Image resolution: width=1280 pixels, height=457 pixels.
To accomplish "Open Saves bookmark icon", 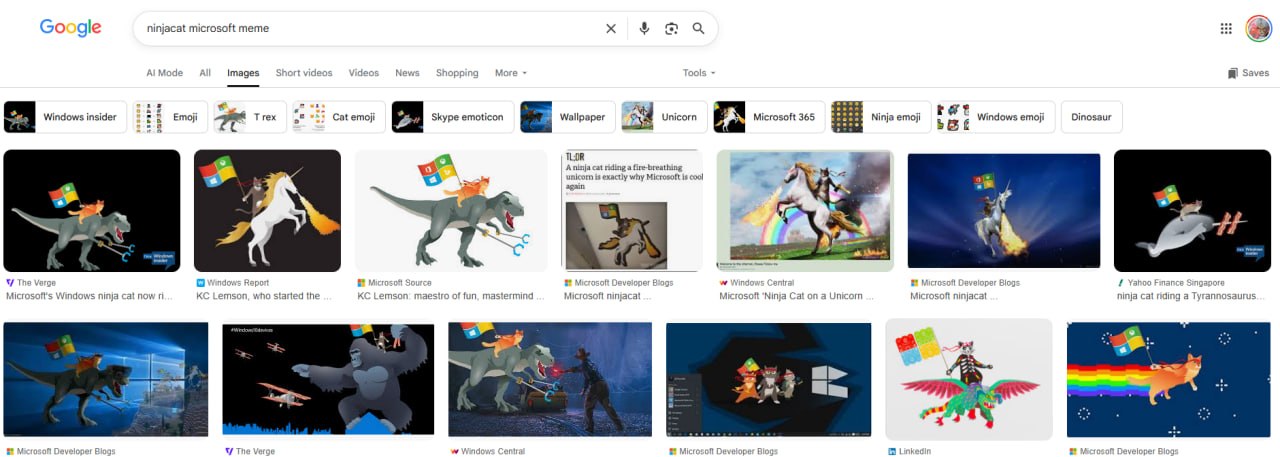I will pyautogui.click(x=1248, y=73).
